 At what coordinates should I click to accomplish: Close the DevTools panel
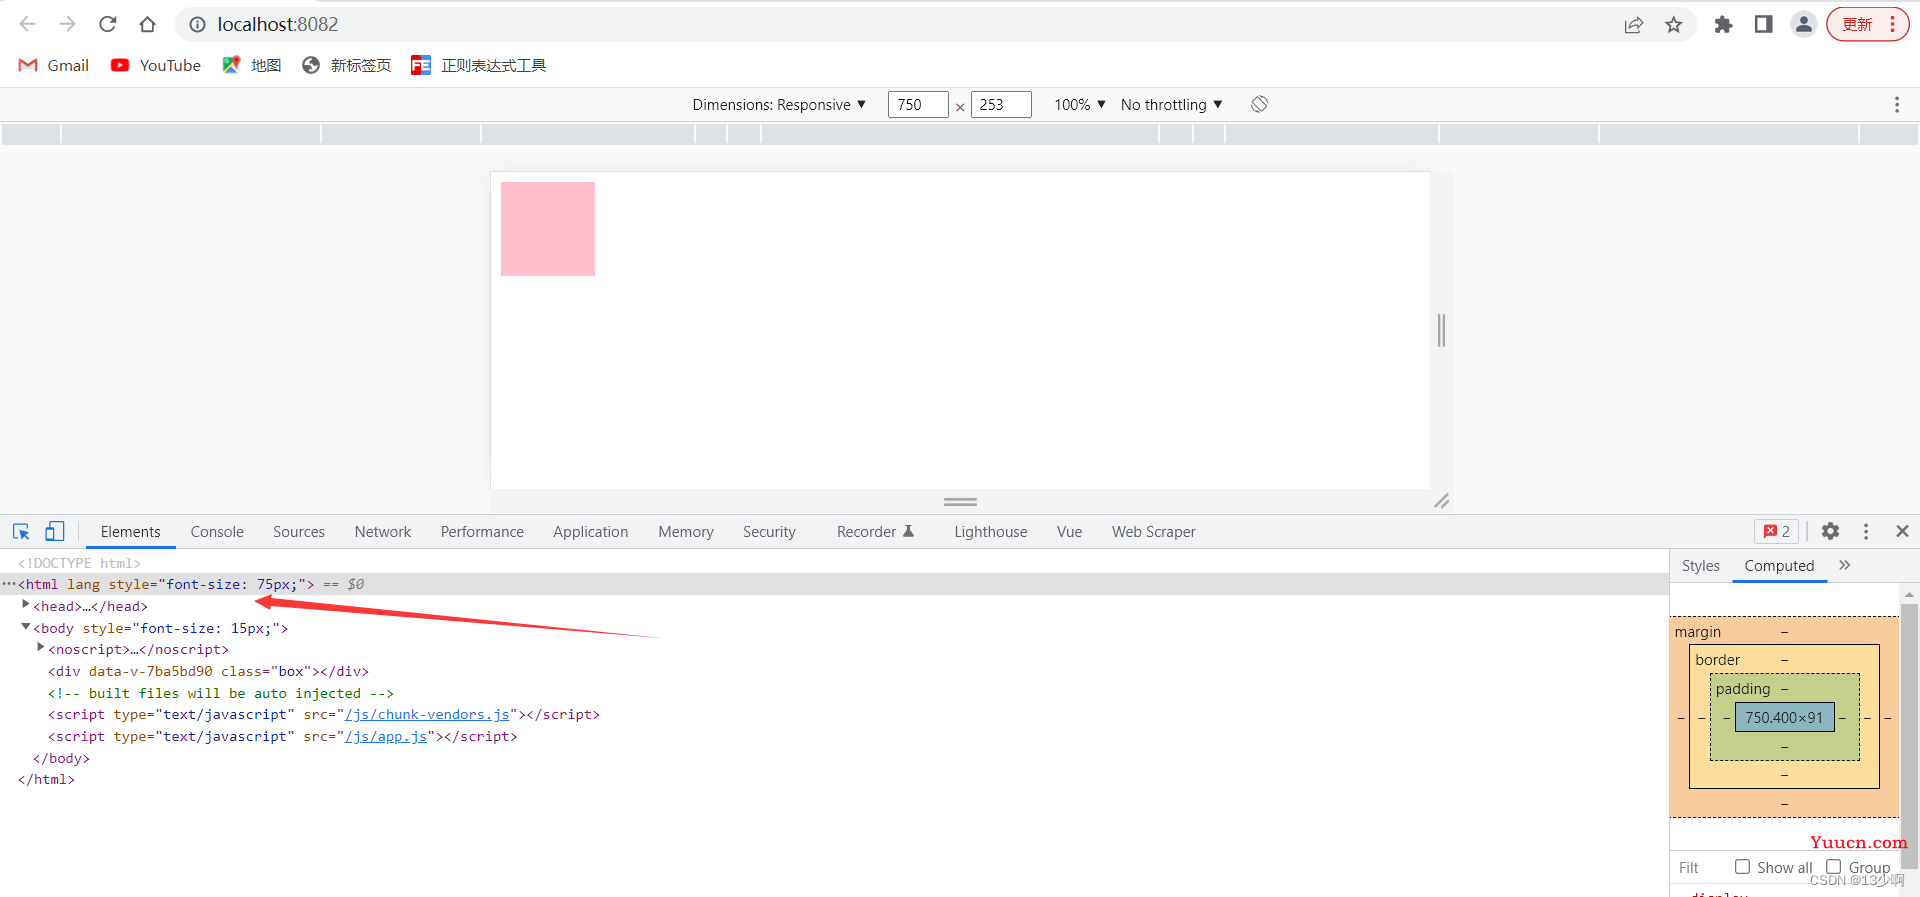1902,531
